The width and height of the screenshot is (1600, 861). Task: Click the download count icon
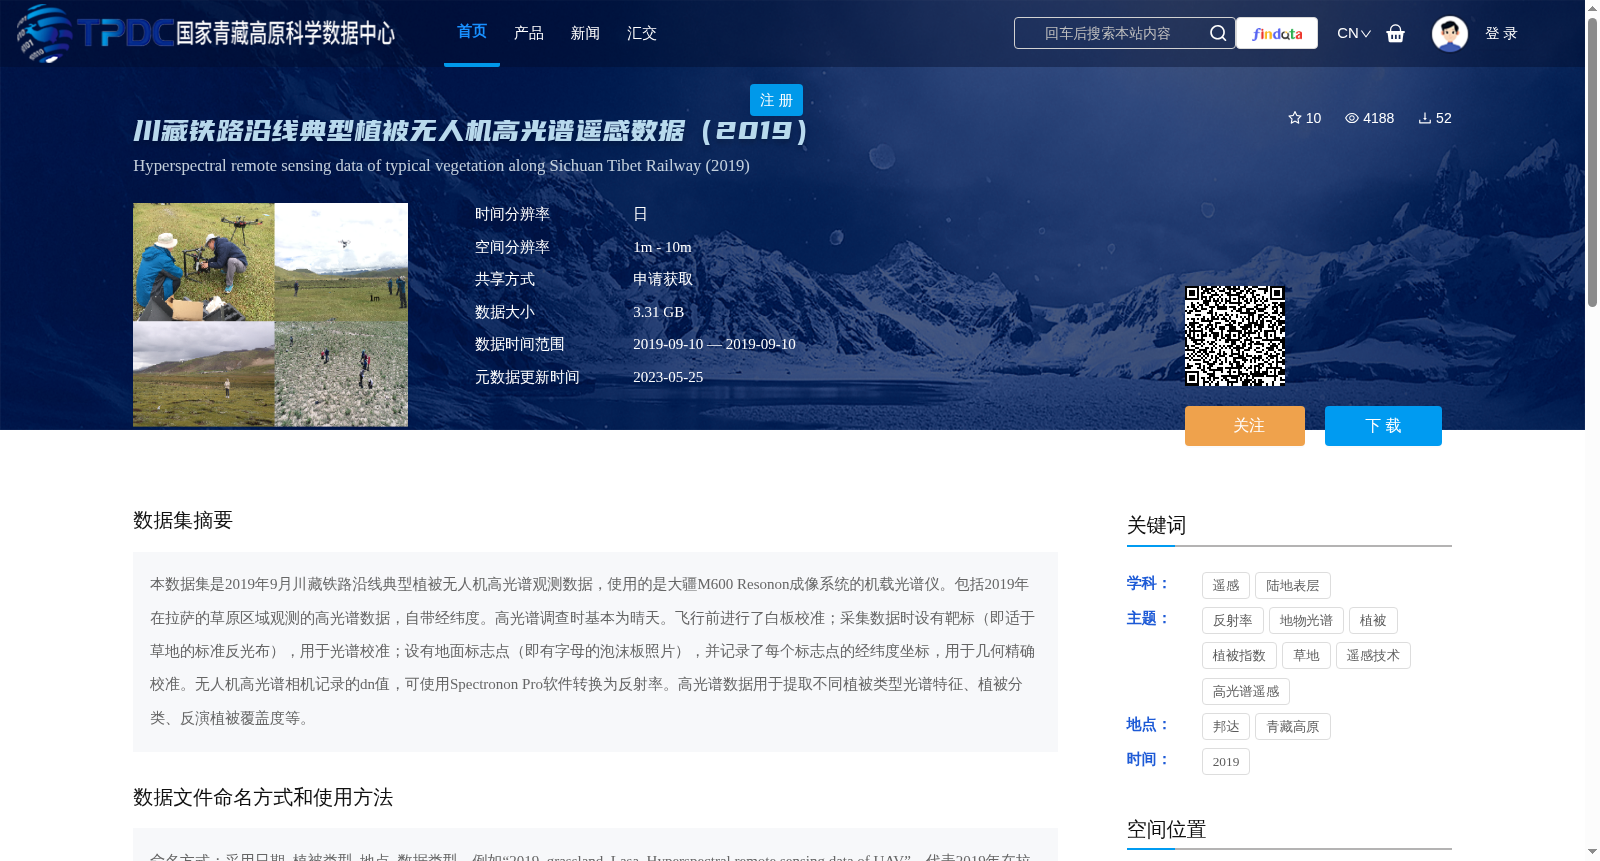click(x=1425, y=118)
